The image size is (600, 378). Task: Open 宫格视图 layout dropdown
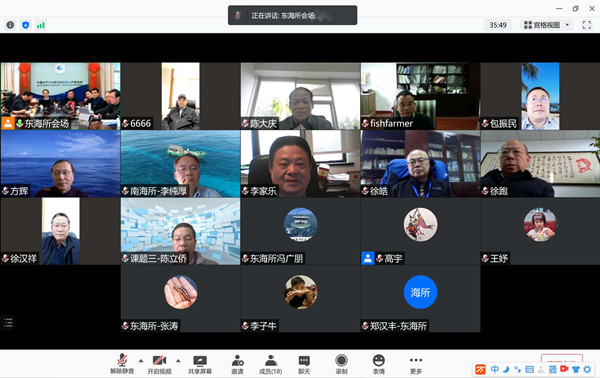(547, 25)
